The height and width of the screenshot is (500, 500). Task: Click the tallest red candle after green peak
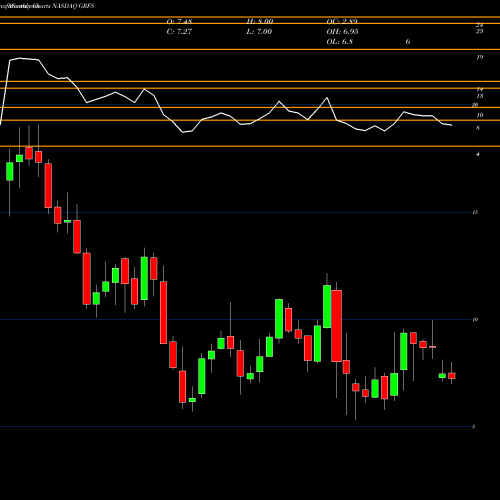(337, 326)
